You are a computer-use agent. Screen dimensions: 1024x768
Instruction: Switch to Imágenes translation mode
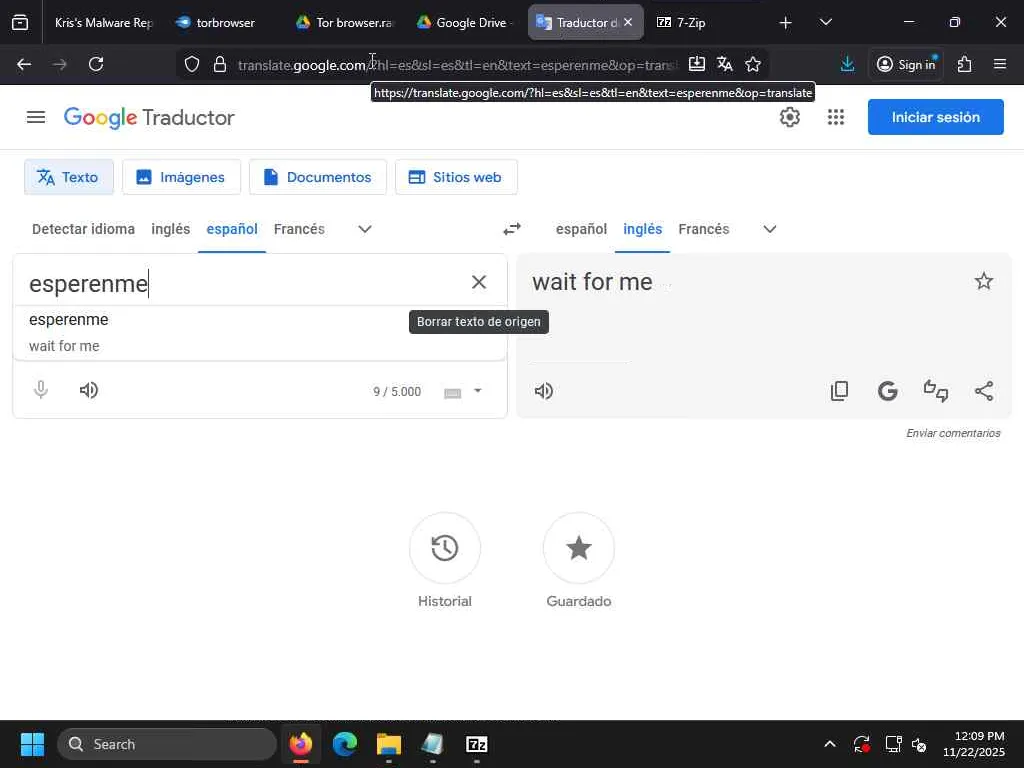click(182, 177)
